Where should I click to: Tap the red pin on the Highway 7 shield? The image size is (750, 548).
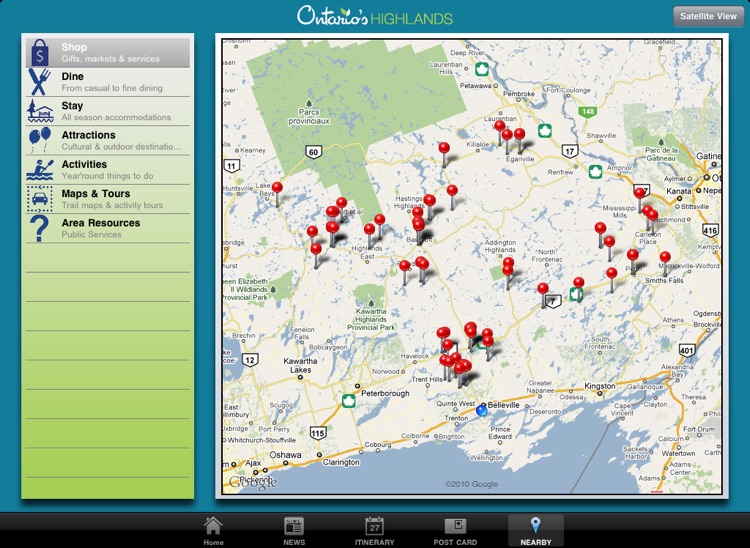tap(543, 288)
